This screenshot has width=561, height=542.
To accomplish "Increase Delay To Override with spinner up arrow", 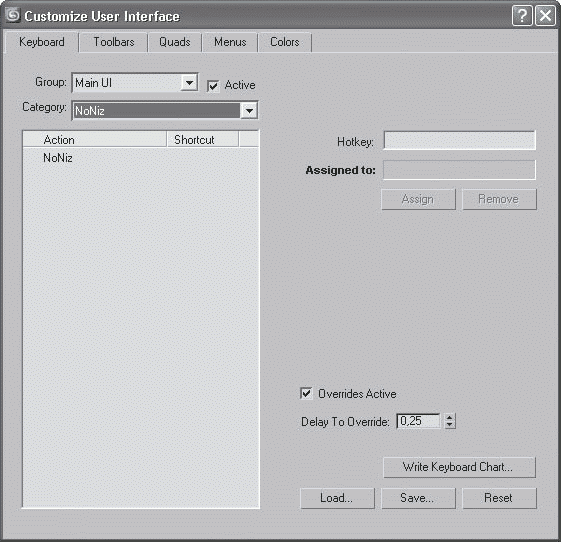I will 450,418.
